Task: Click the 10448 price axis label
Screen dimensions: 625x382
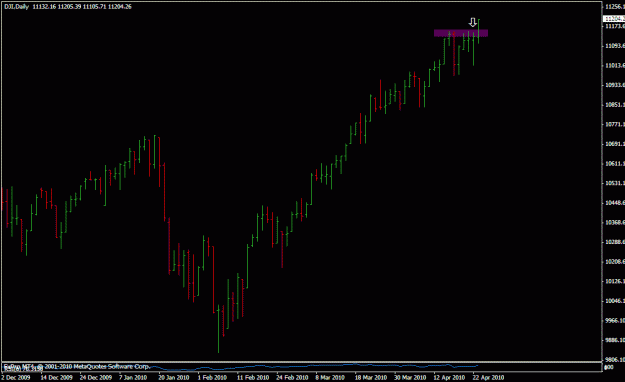Action: coord(615,203)
